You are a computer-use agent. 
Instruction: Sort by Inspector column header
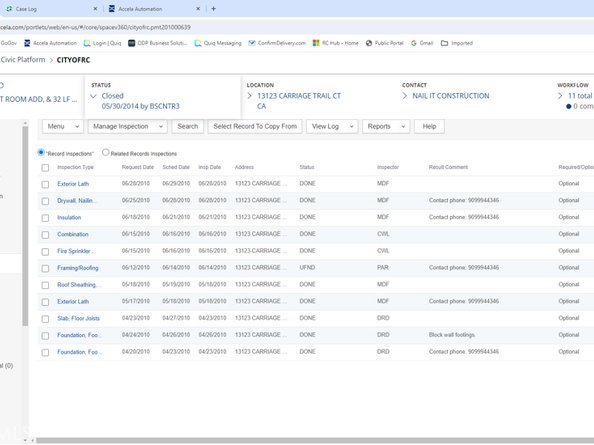tap(388, 167)
